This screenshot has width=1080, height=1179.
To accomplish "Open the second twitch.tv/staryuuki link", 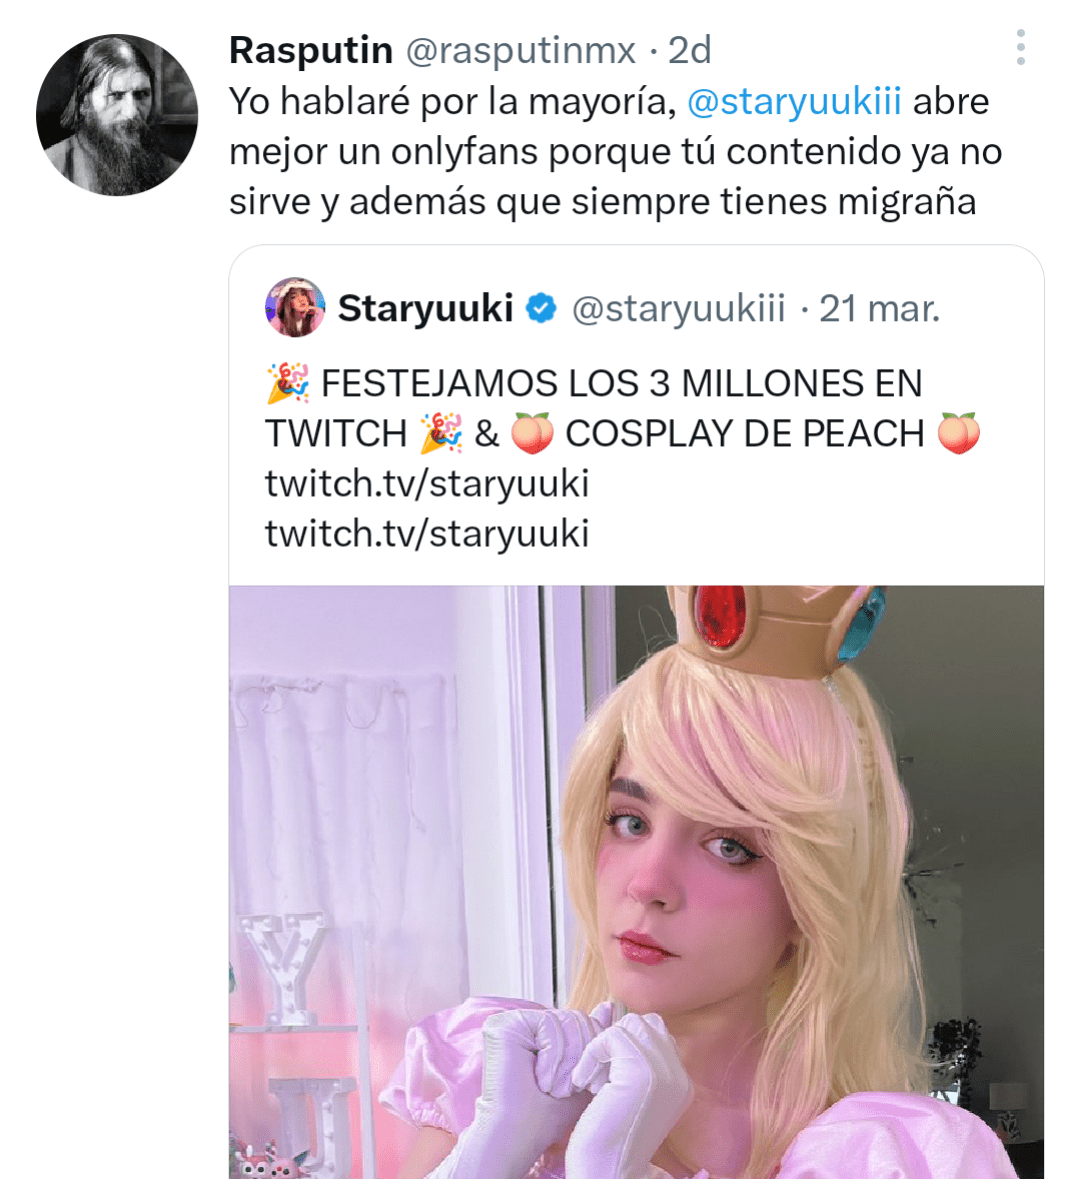I will 427,534.
